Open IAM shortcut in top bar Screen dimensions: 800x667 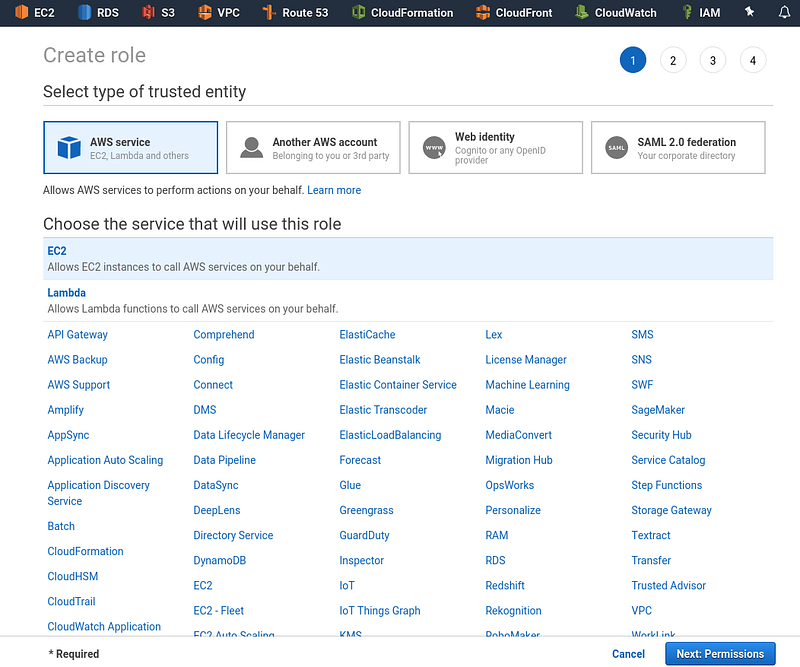click(x=701, y=13)
